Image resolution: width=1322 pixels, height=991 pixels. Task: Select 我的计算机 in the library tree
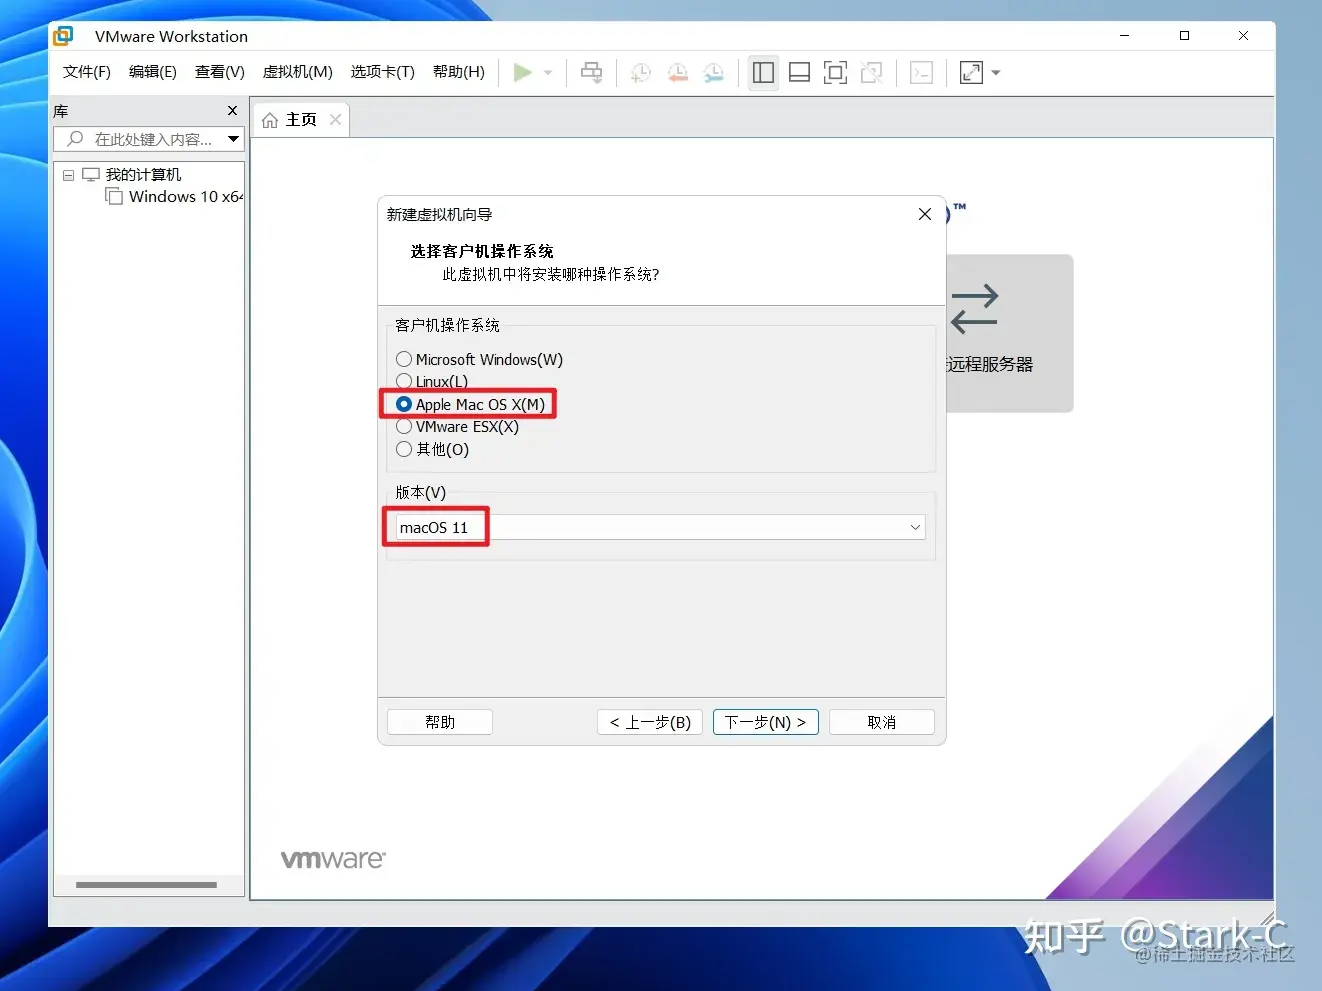pyautogui.click(x=143, y=175)
